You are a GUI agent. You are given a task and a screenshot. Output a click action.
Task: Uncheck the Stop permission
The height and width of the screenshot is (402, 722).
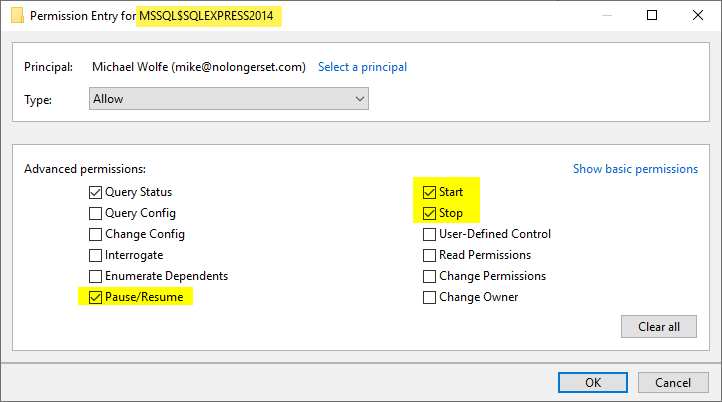[x=429, y=213]
